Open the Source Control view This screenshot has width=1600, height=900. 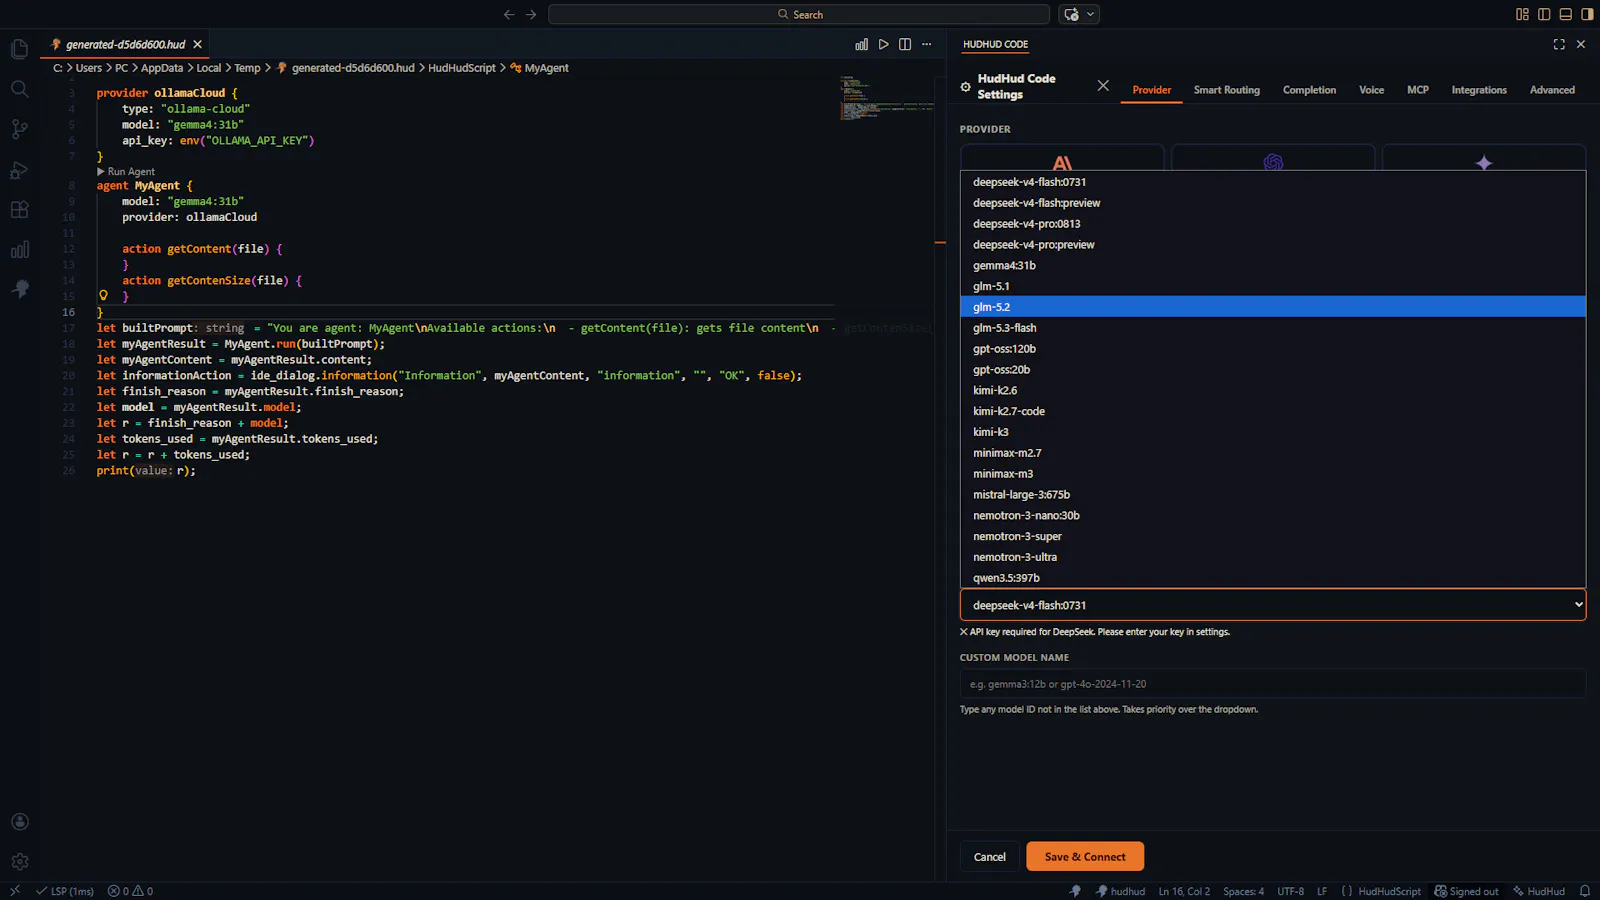[x=19, y=129]
